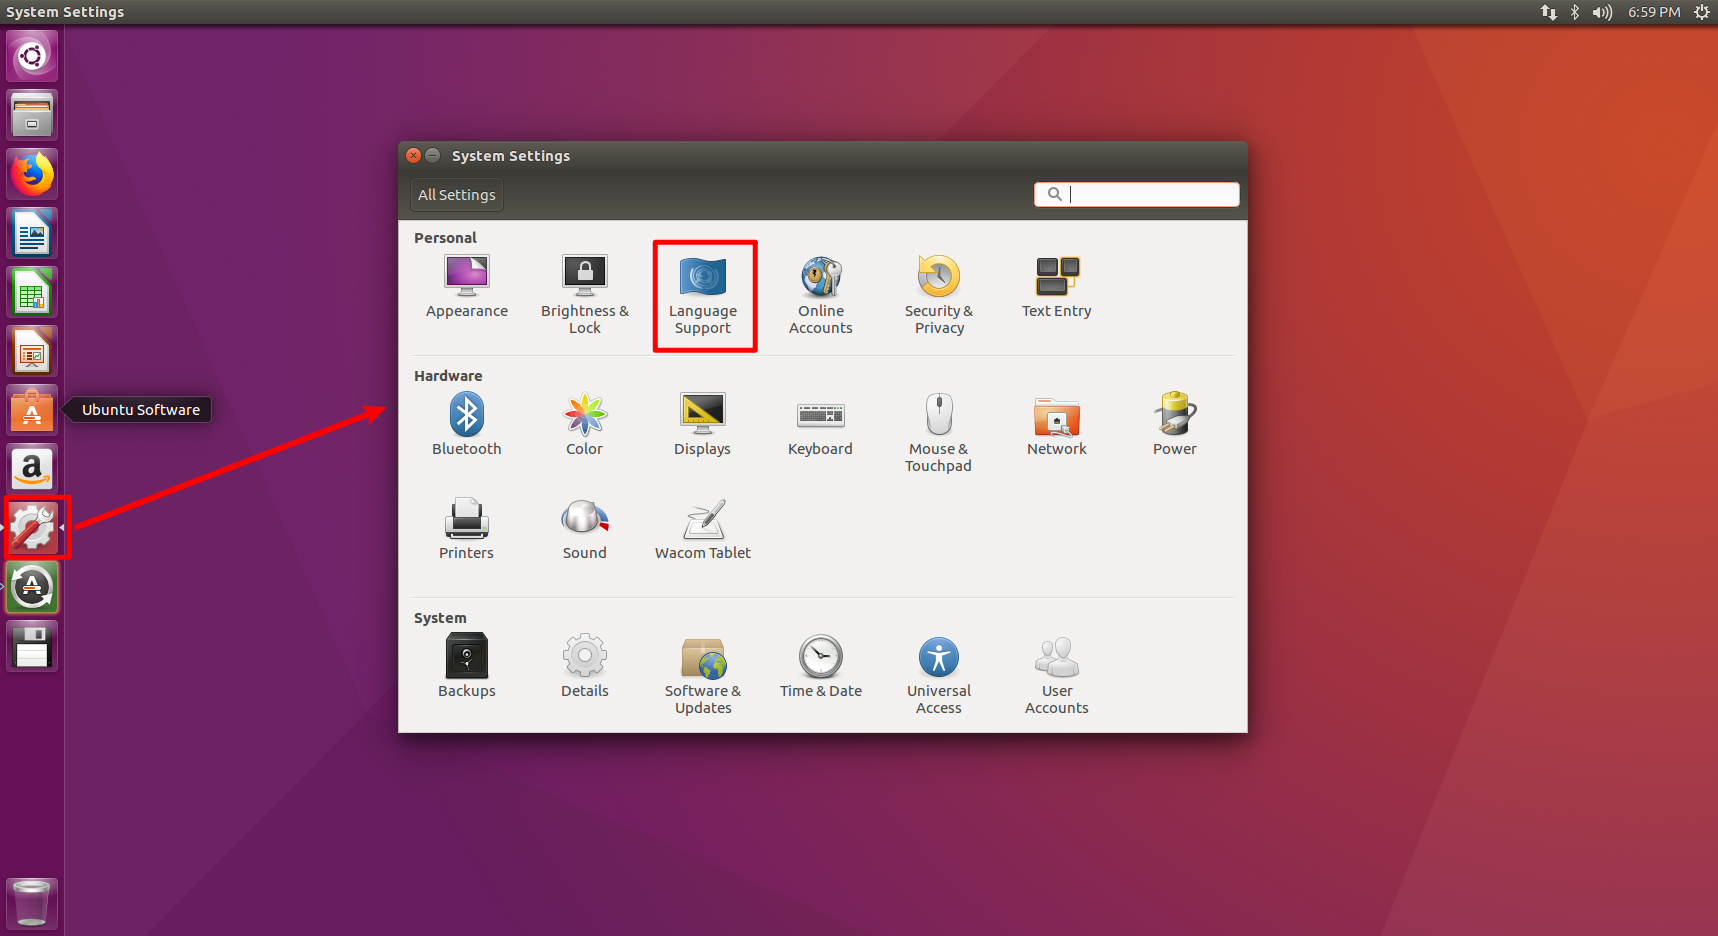Open the Network settings panel

tap(1056, 424)
